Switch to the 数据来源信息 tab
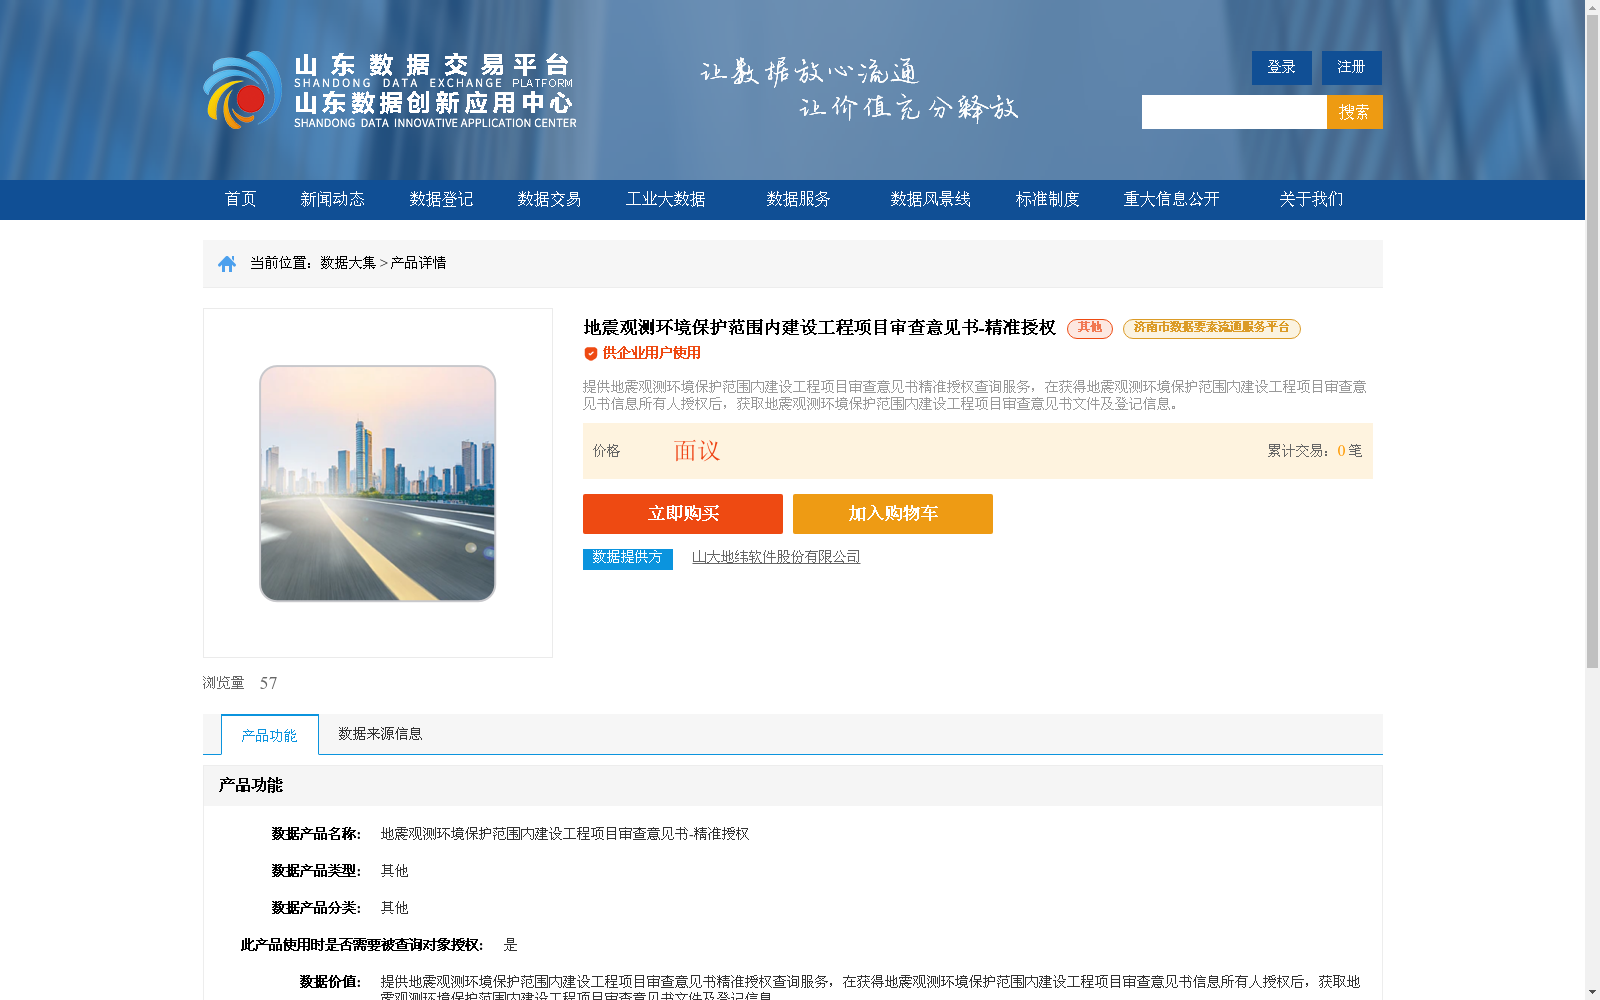The image size is (1600, 1000). point(379,733)
